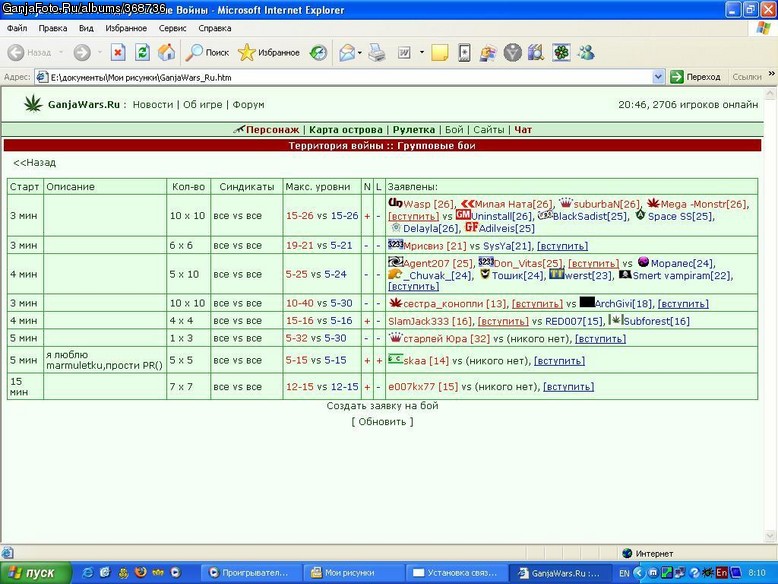The image size is (778, 584).
Task: Edit page with the Word icon
Action: tap(404, 53)
